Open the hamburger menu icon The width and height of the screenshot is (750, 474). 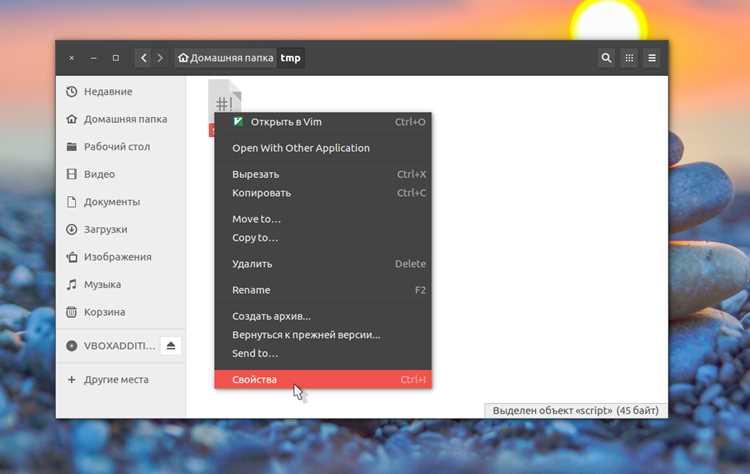pyautogui.click(x=651, y=58)
